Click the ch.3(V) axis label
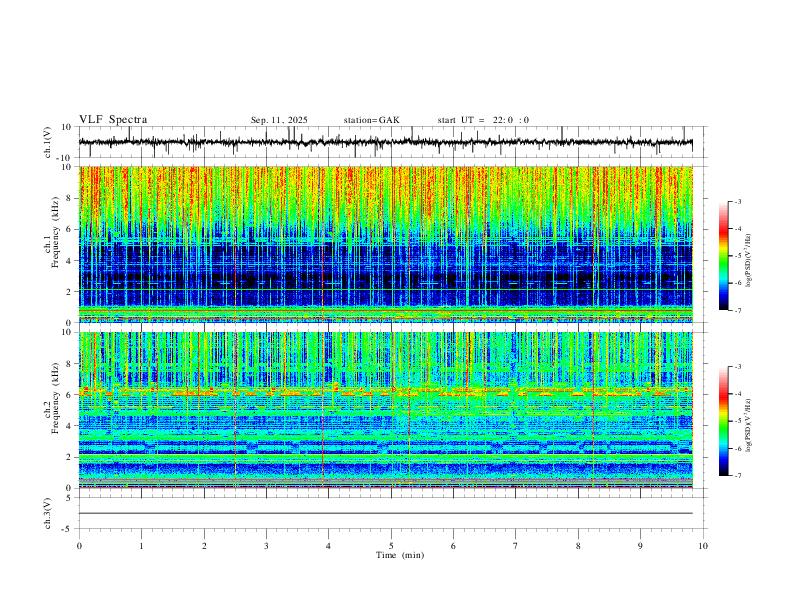Screen dimensions: 792x612 pos(47,513)
